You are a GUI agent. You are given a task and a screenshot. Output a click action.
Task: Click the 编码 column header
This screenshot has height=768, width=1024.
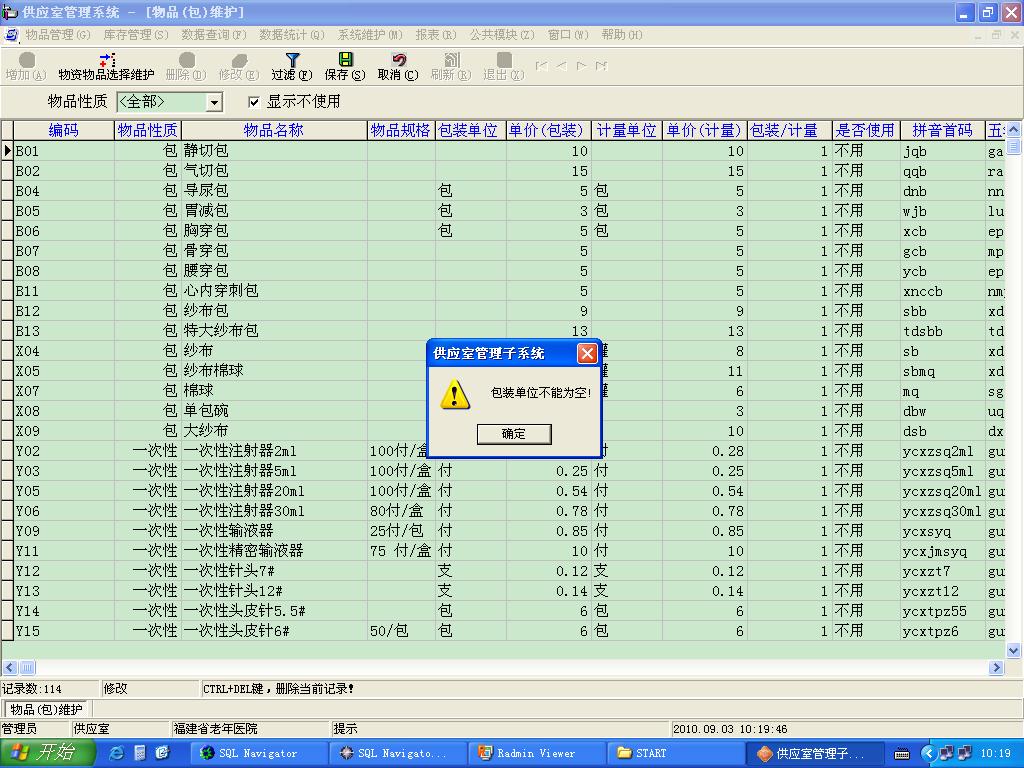point(64,130)
